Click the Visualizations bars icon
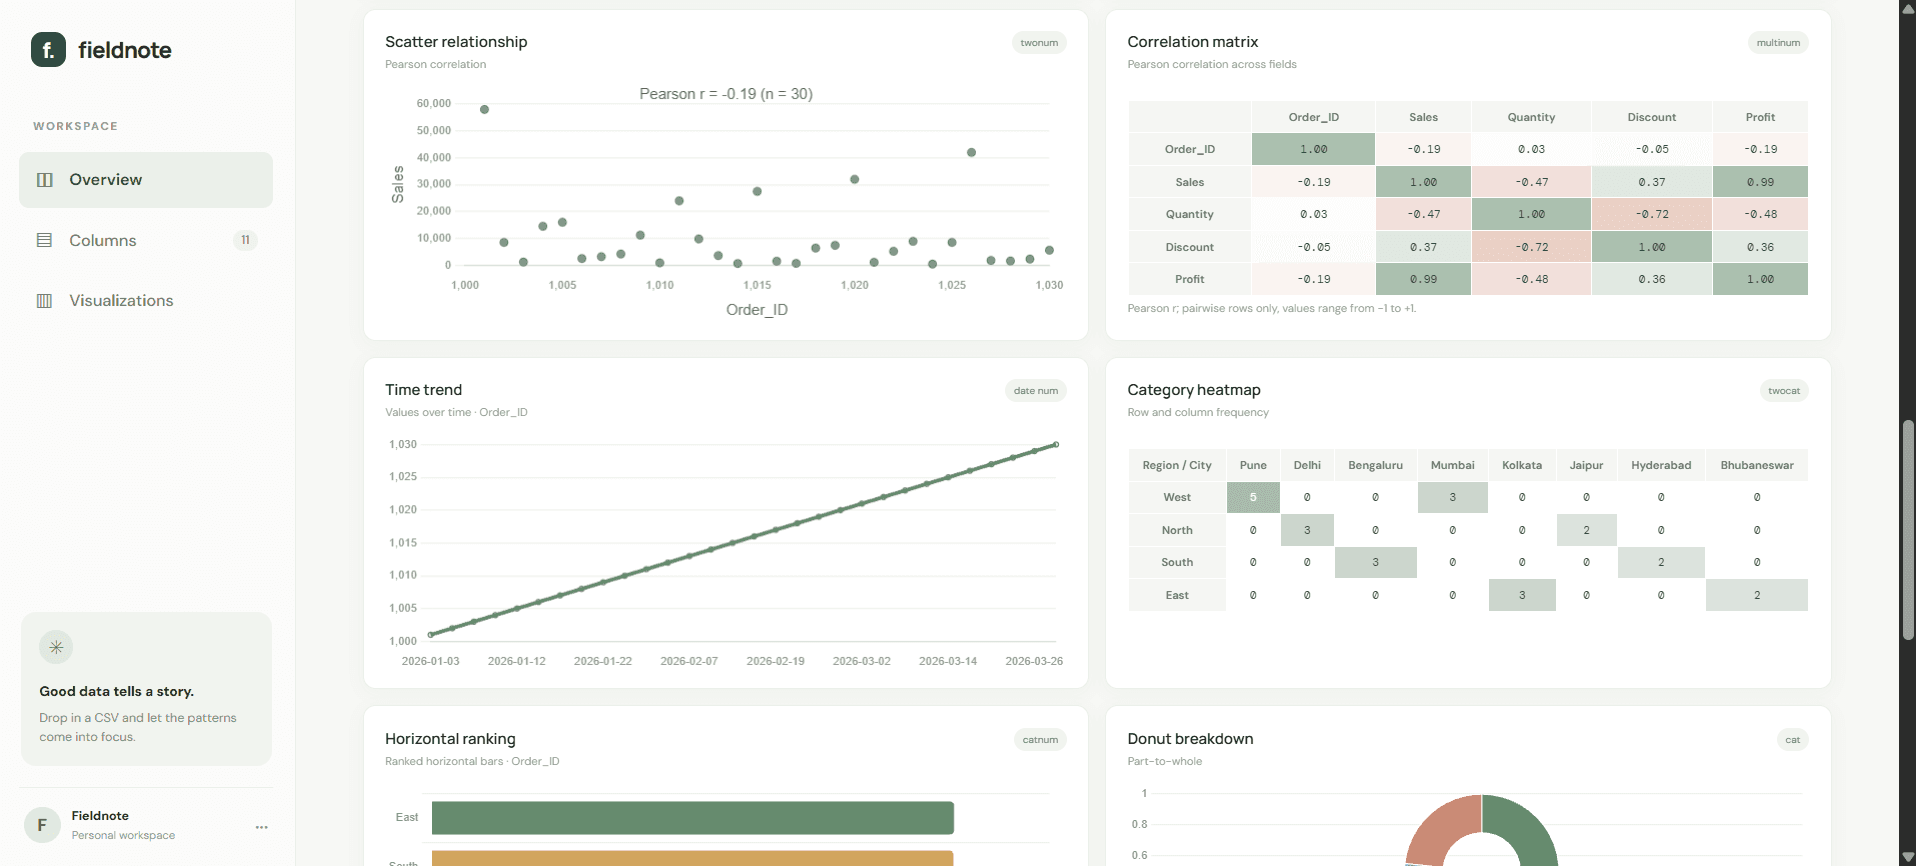1916x866 pixels. point(44,301)
